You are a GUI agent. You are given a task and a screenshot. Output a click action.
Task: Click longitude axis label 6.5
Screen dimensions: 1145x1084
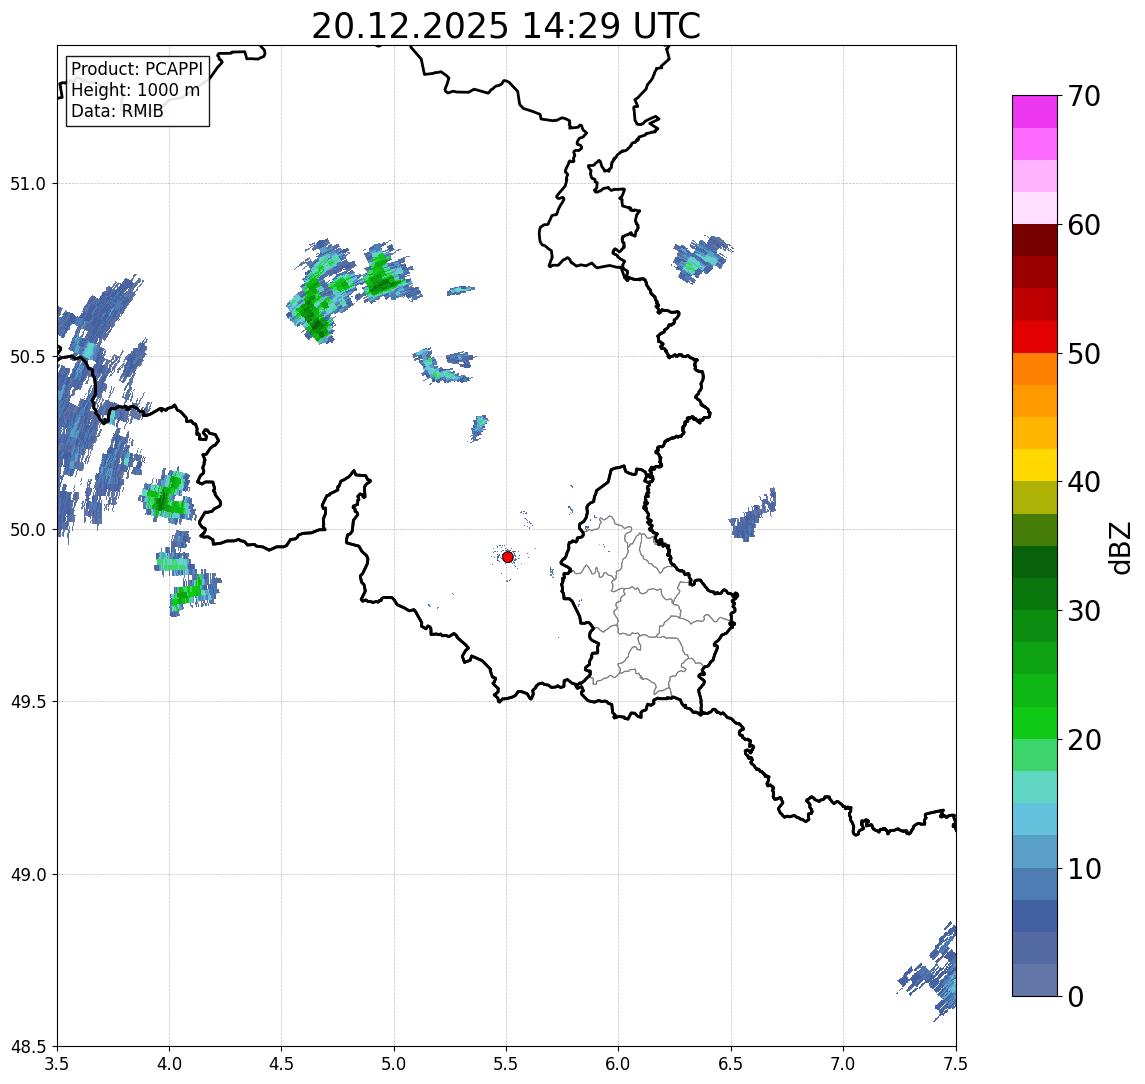(x=731, y=1064)
